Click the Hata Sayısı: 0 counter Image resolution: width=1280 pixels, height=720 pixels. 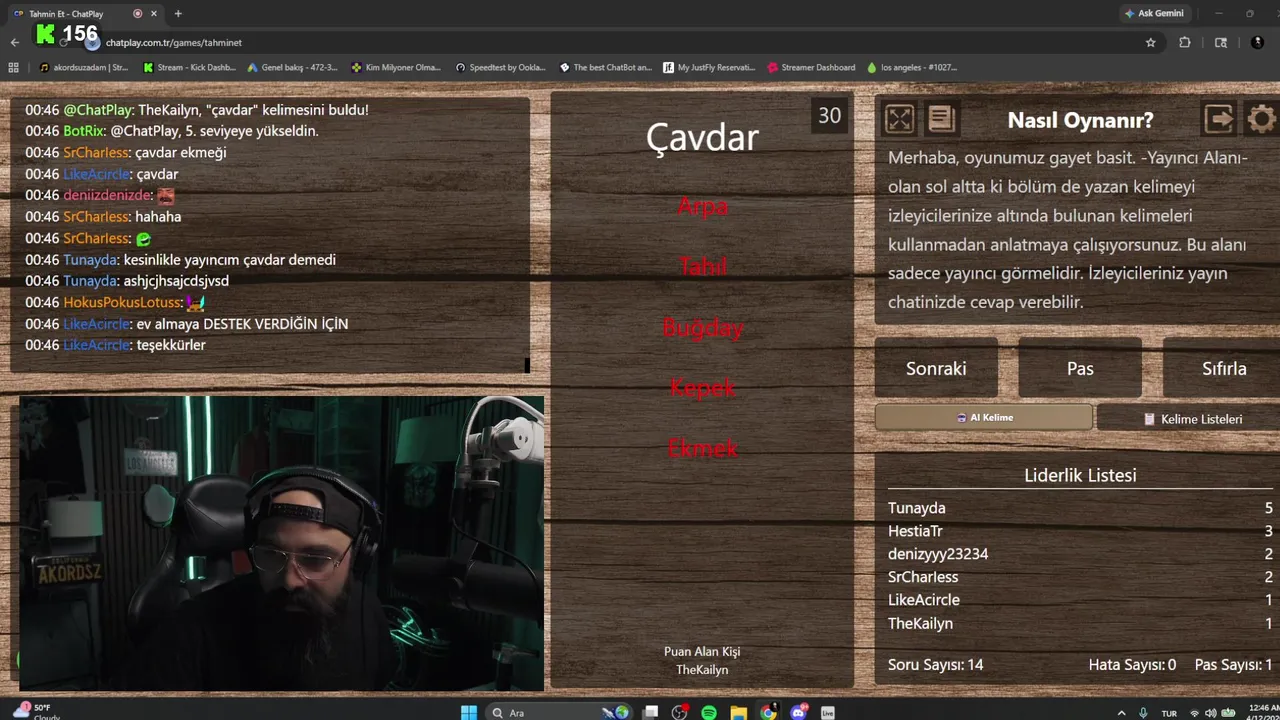(1132, 665)
